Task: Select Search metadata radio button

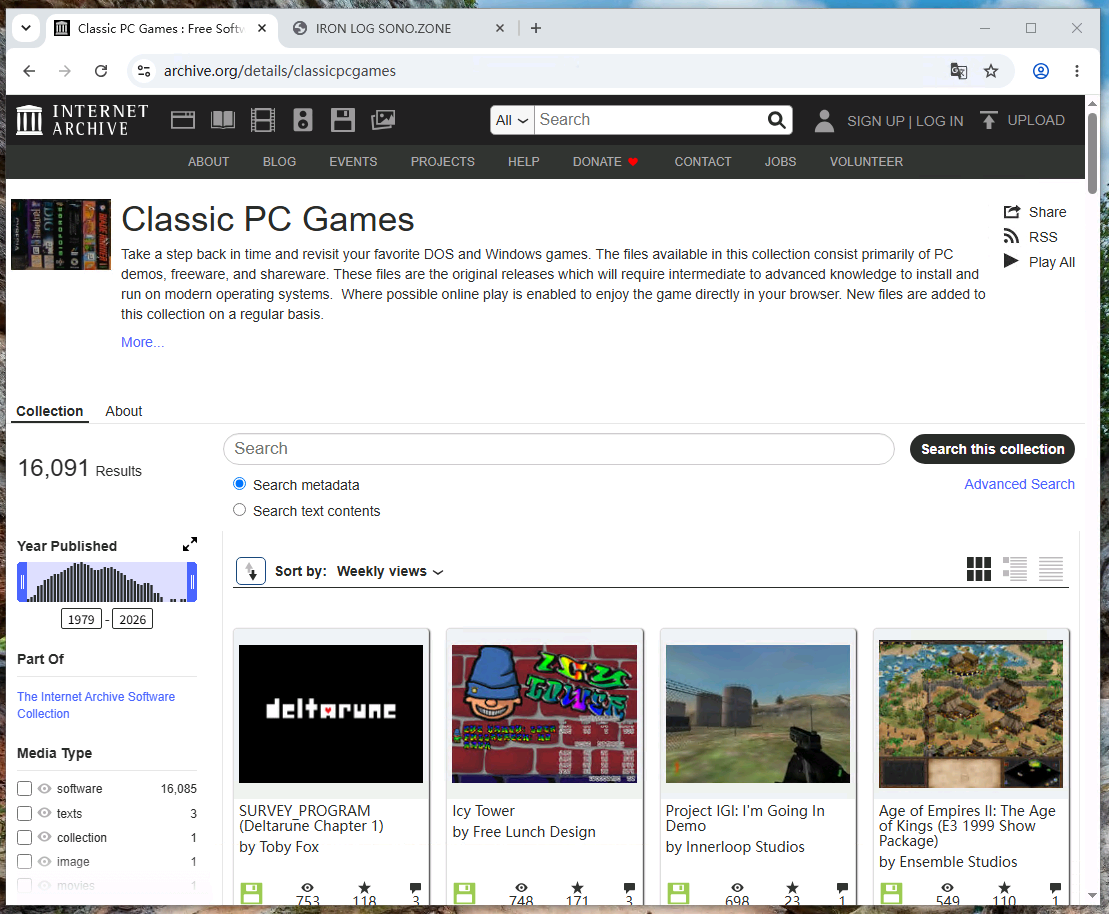Action: tap(240, 484)
